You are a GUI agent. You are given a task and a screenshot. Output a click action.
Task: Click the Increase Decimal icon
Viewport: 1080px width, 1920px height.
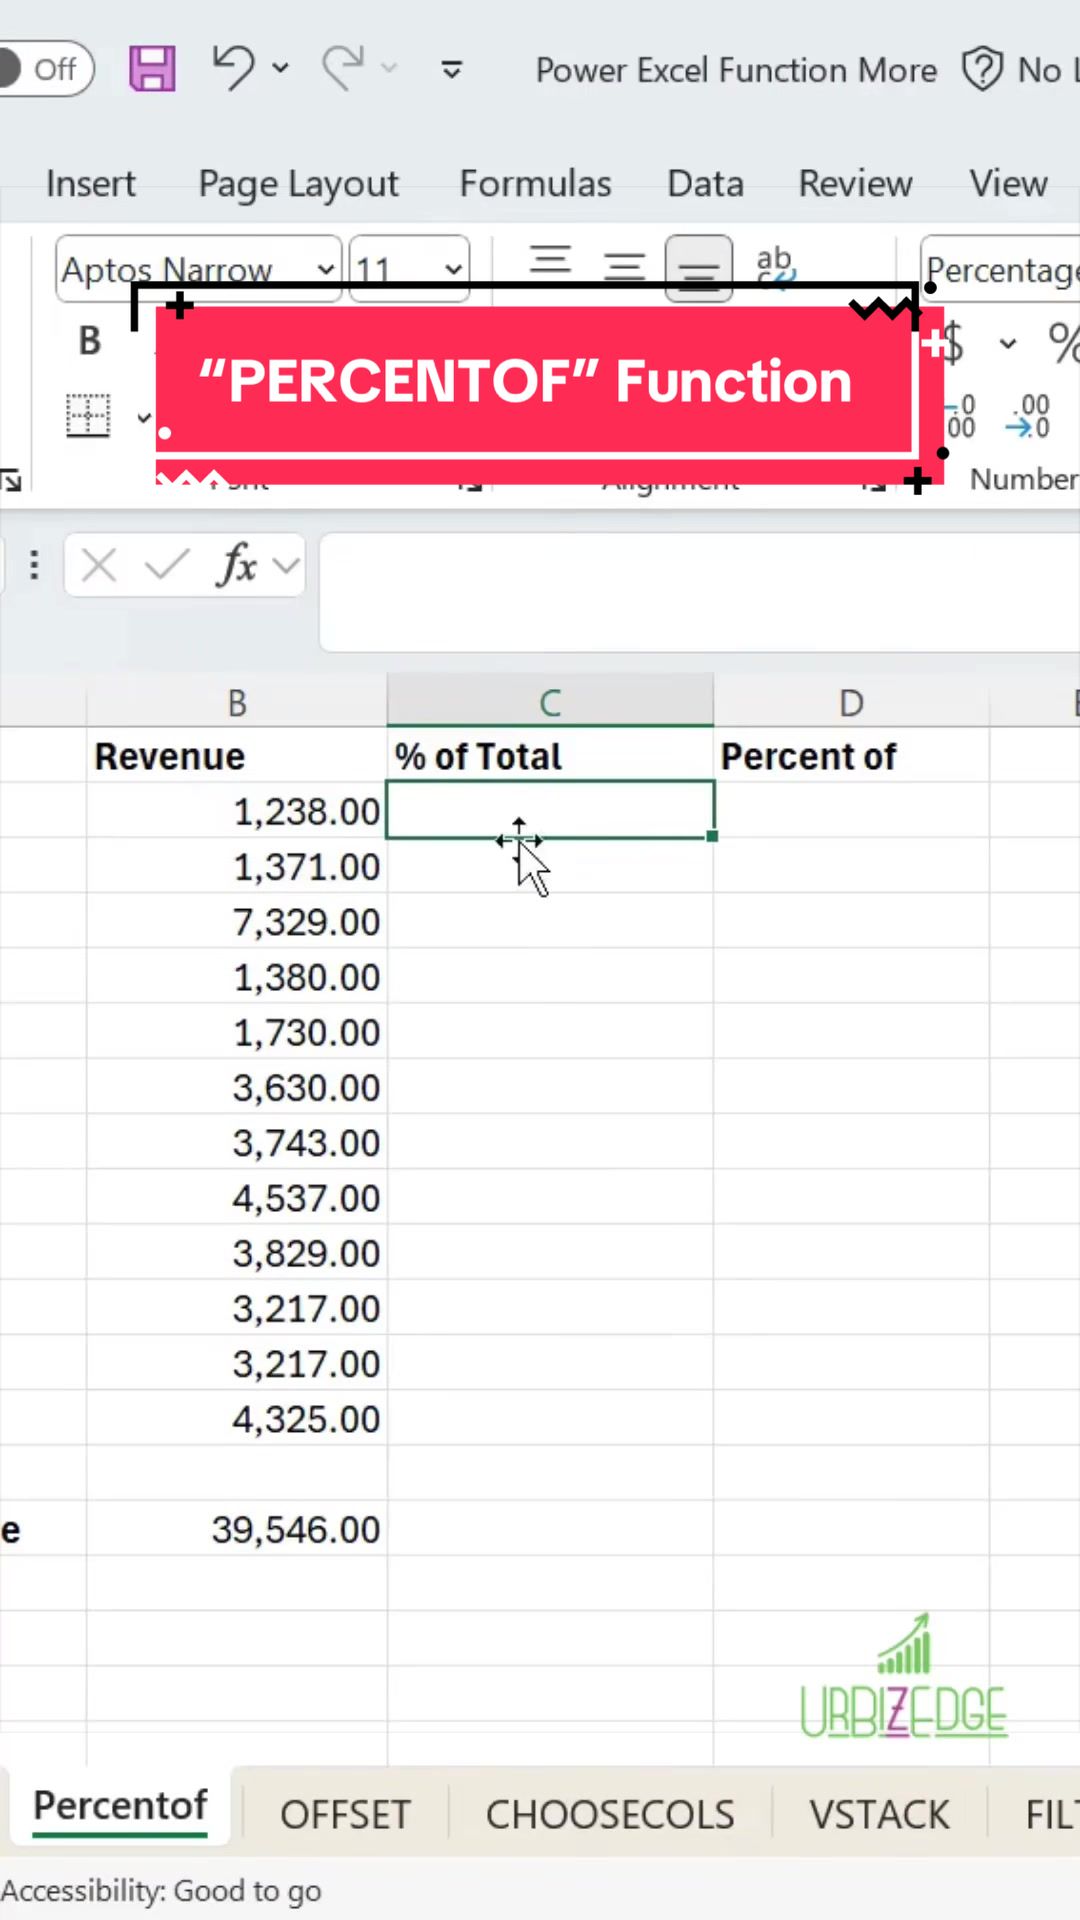point(961,416)
